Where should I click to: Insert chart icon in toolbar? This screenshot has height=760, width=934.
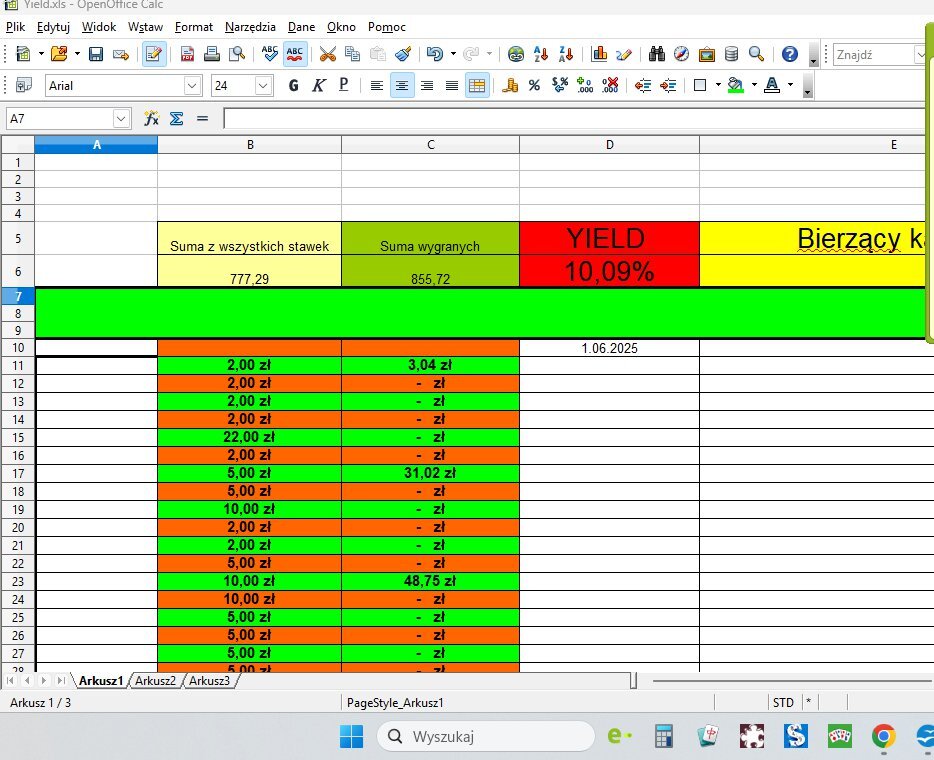(x=599, y=54)
